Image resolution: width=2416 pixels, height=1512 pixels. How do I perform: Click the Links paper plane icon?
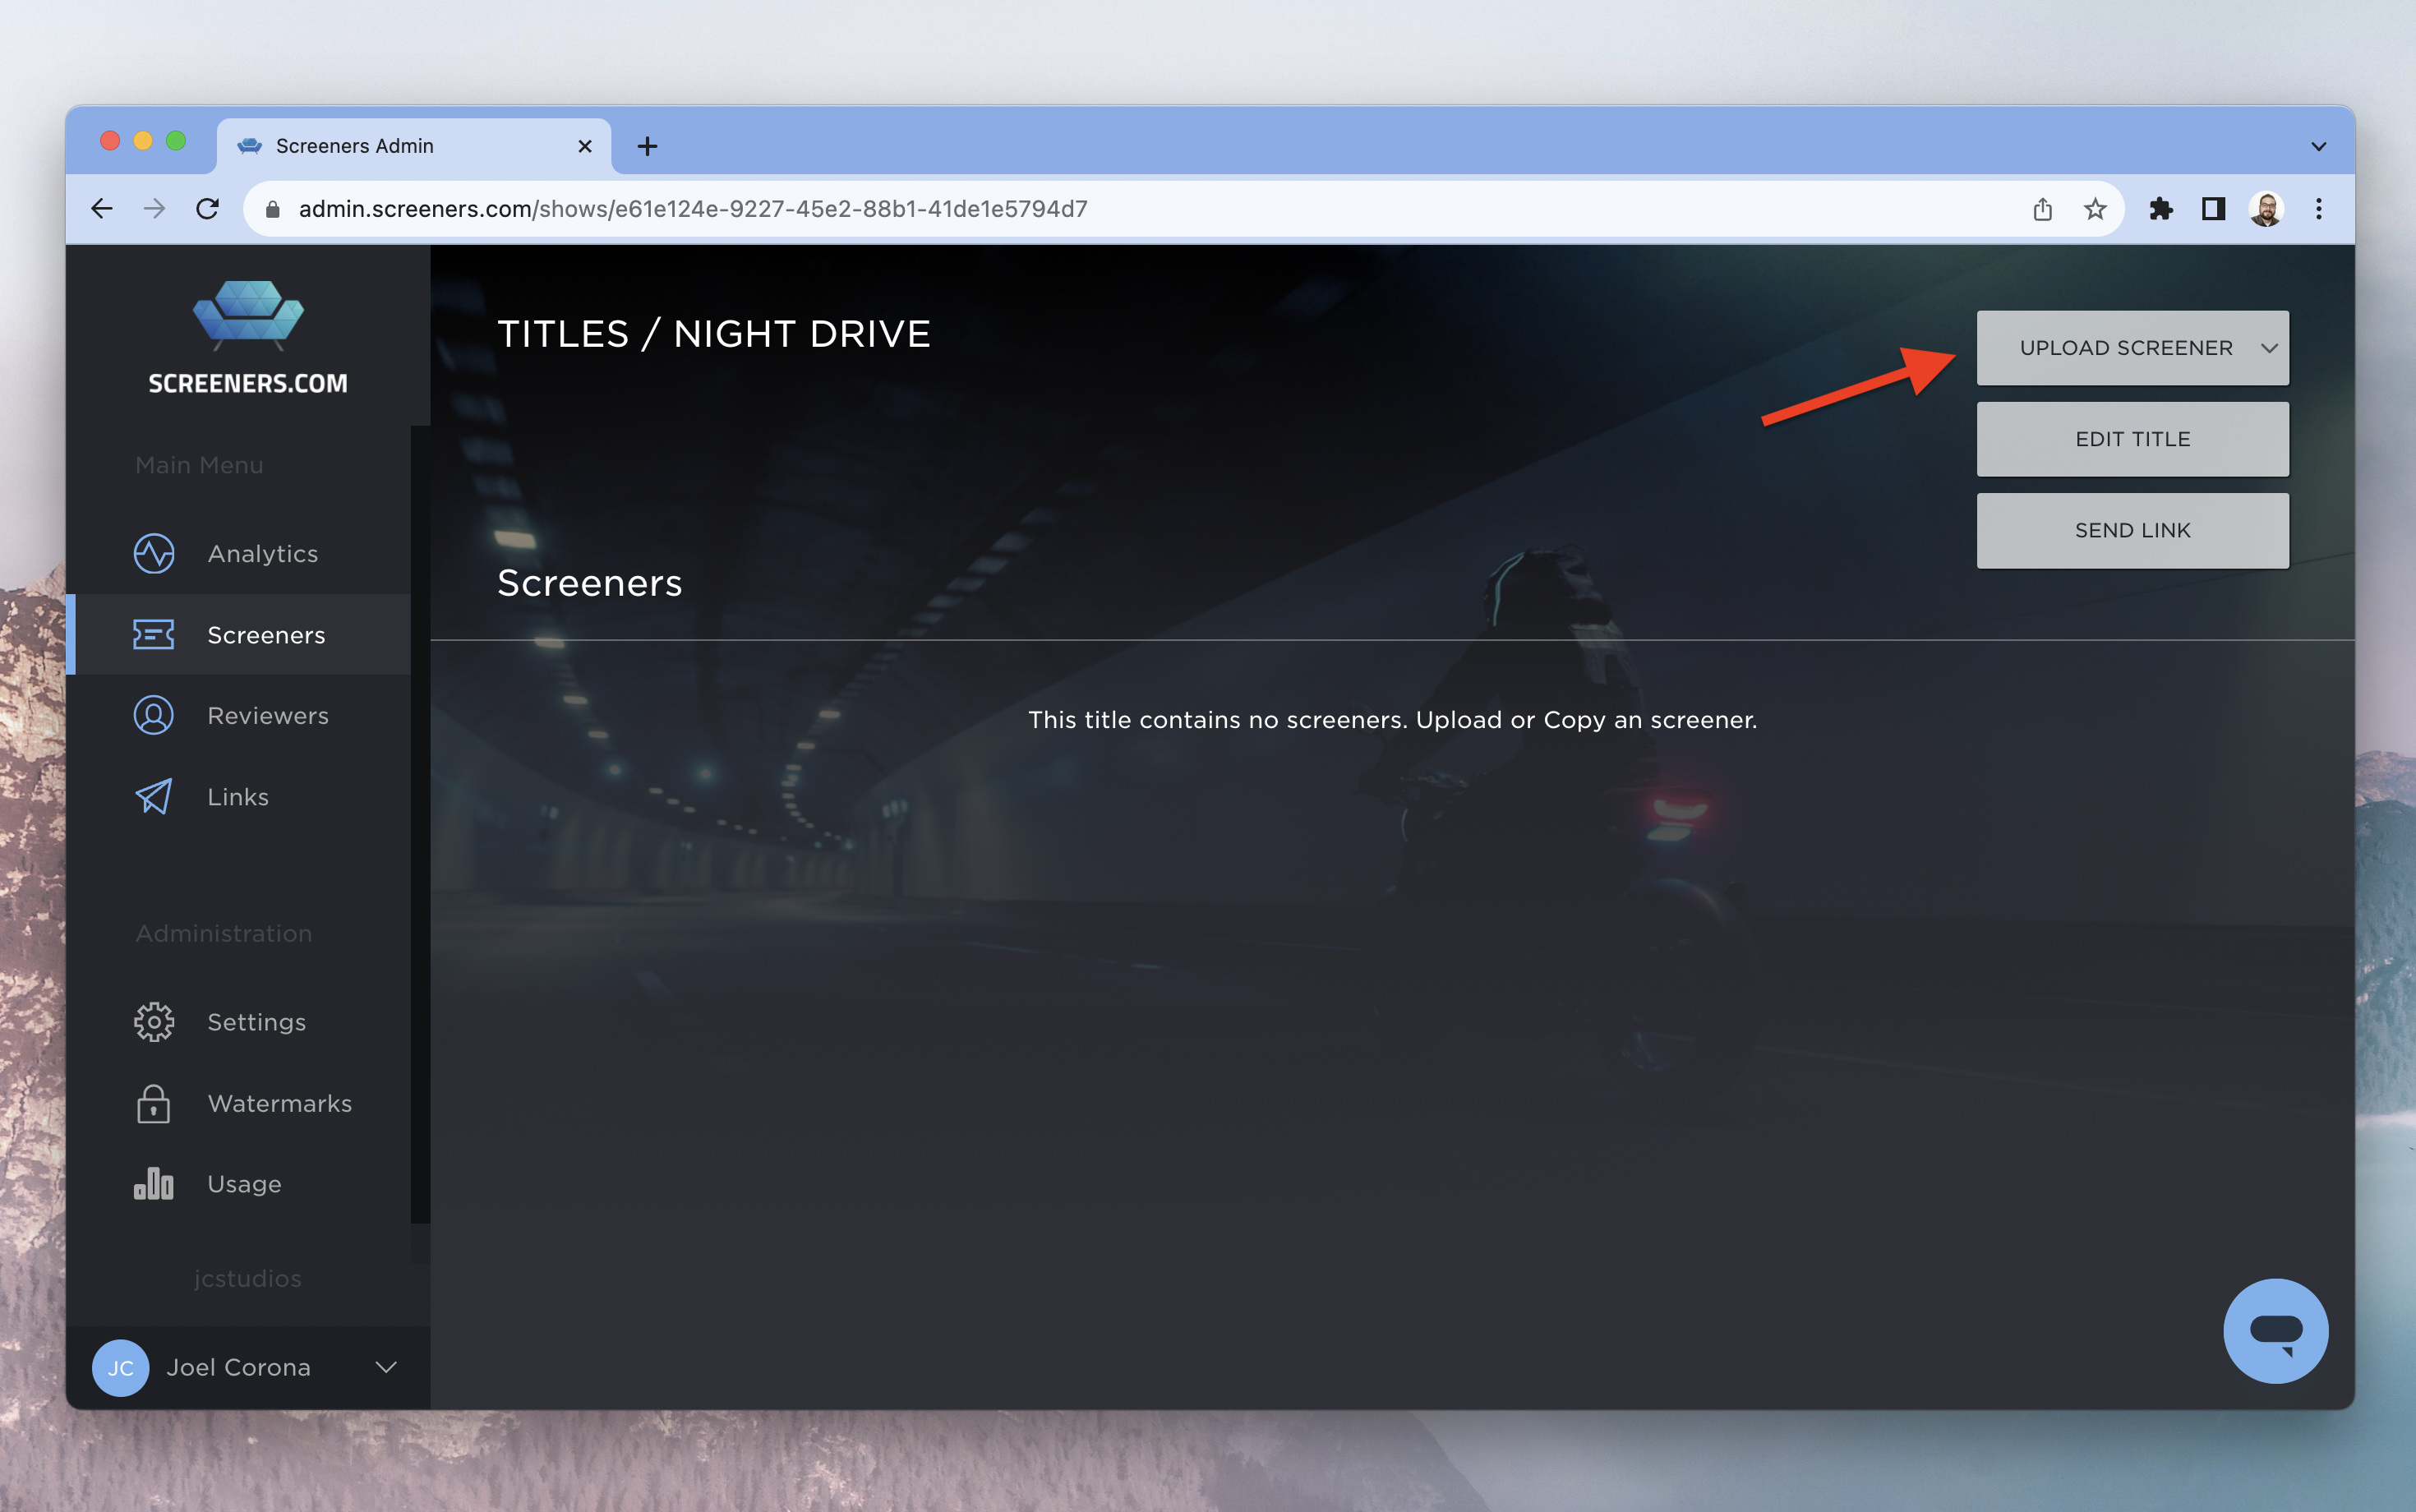pos(153,796)
